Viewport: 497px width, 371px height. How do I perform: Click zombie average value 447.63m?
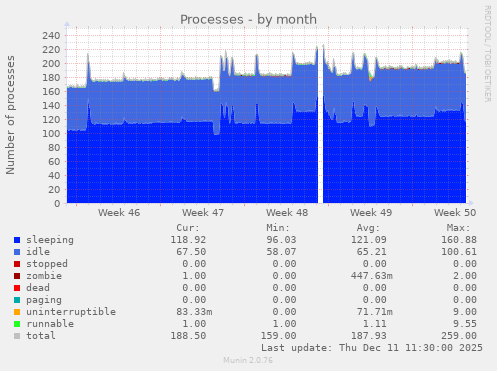(x=372, y=276)
